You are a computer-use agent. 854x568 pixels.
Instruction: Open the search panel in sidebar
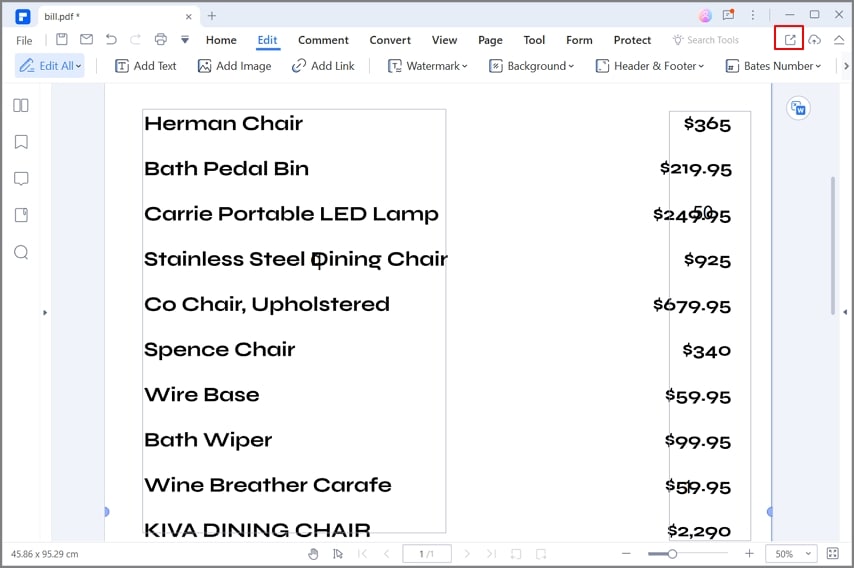click(x=21, y=252)
